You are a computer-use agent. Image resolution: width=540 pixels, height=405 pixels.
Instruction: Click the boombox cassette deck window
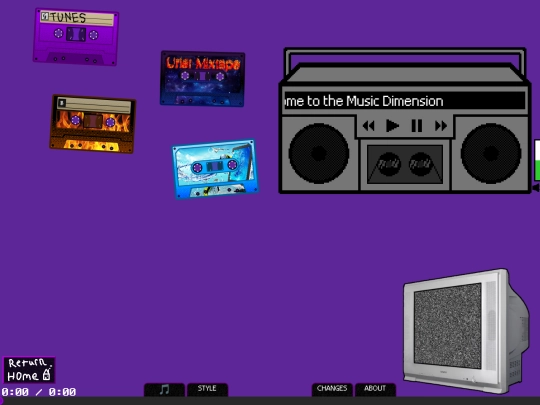pyautogui.click(x=405, y=164)
